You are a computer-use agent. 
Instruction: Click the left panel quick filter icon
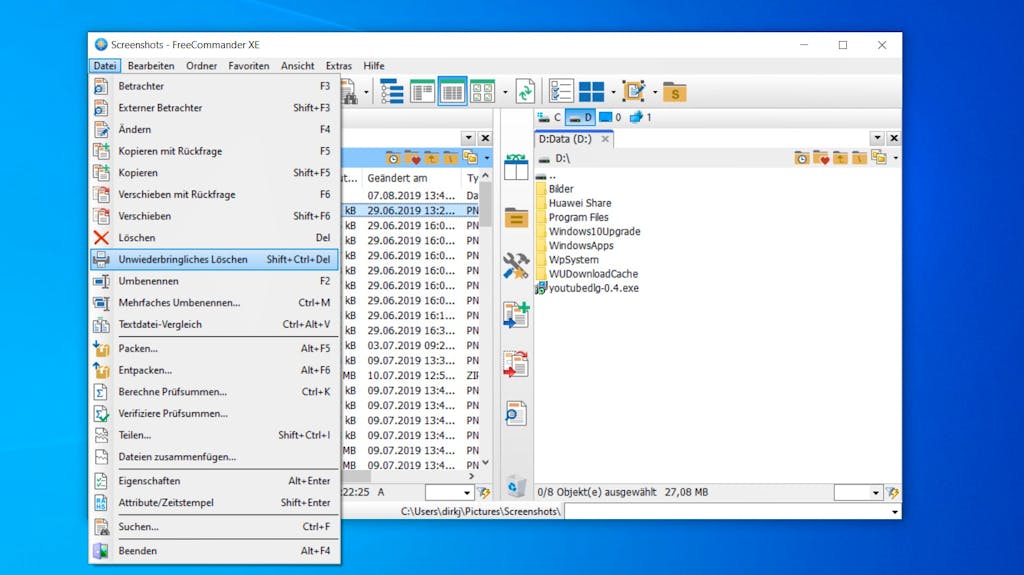[x=484, y=492]
